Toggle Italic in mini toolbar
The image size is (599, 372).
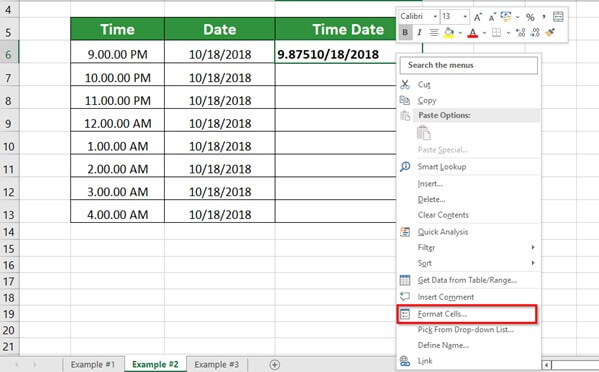(x=419, y=33)
